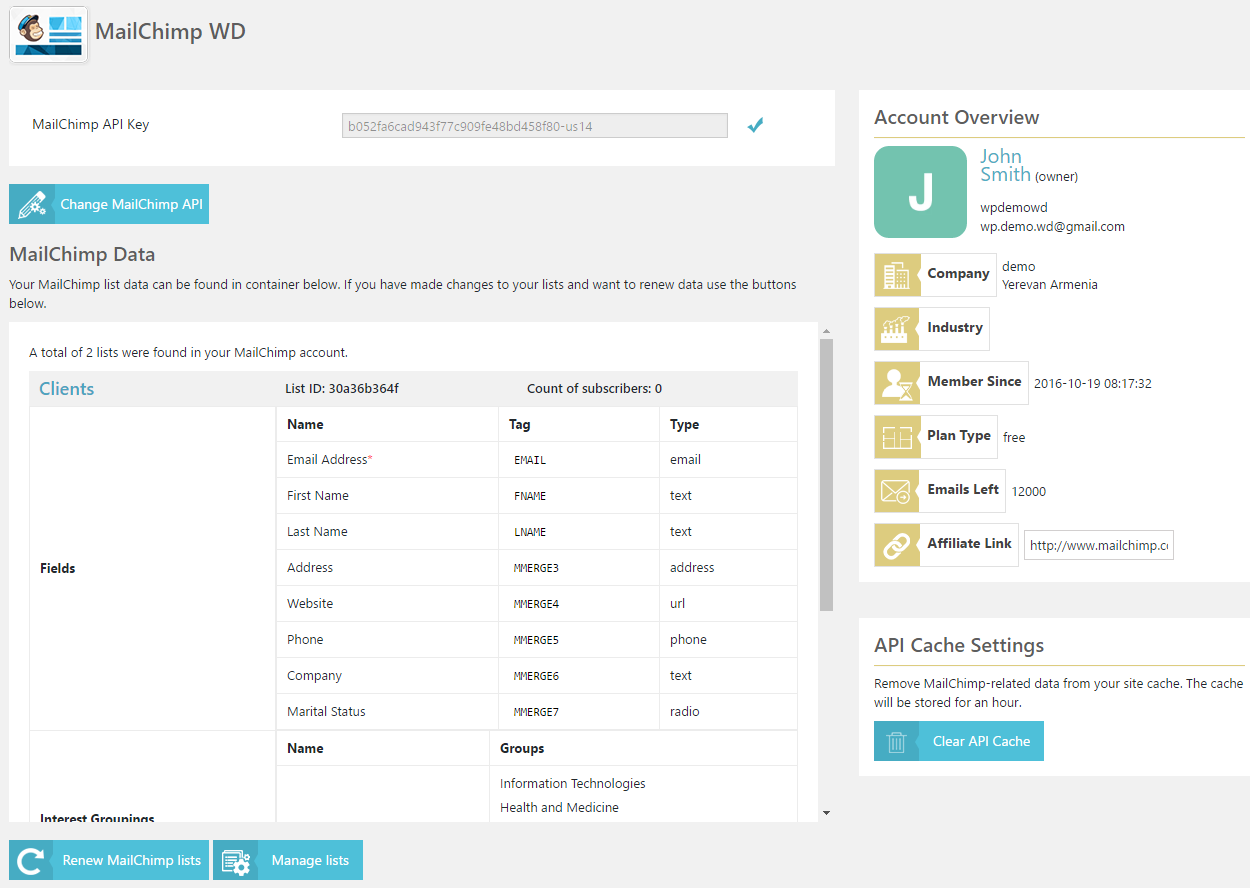Click the trash icon on Clear API Cache
Image resolution: width=1250 pixels, height=888 pixels.
[897, 742]
